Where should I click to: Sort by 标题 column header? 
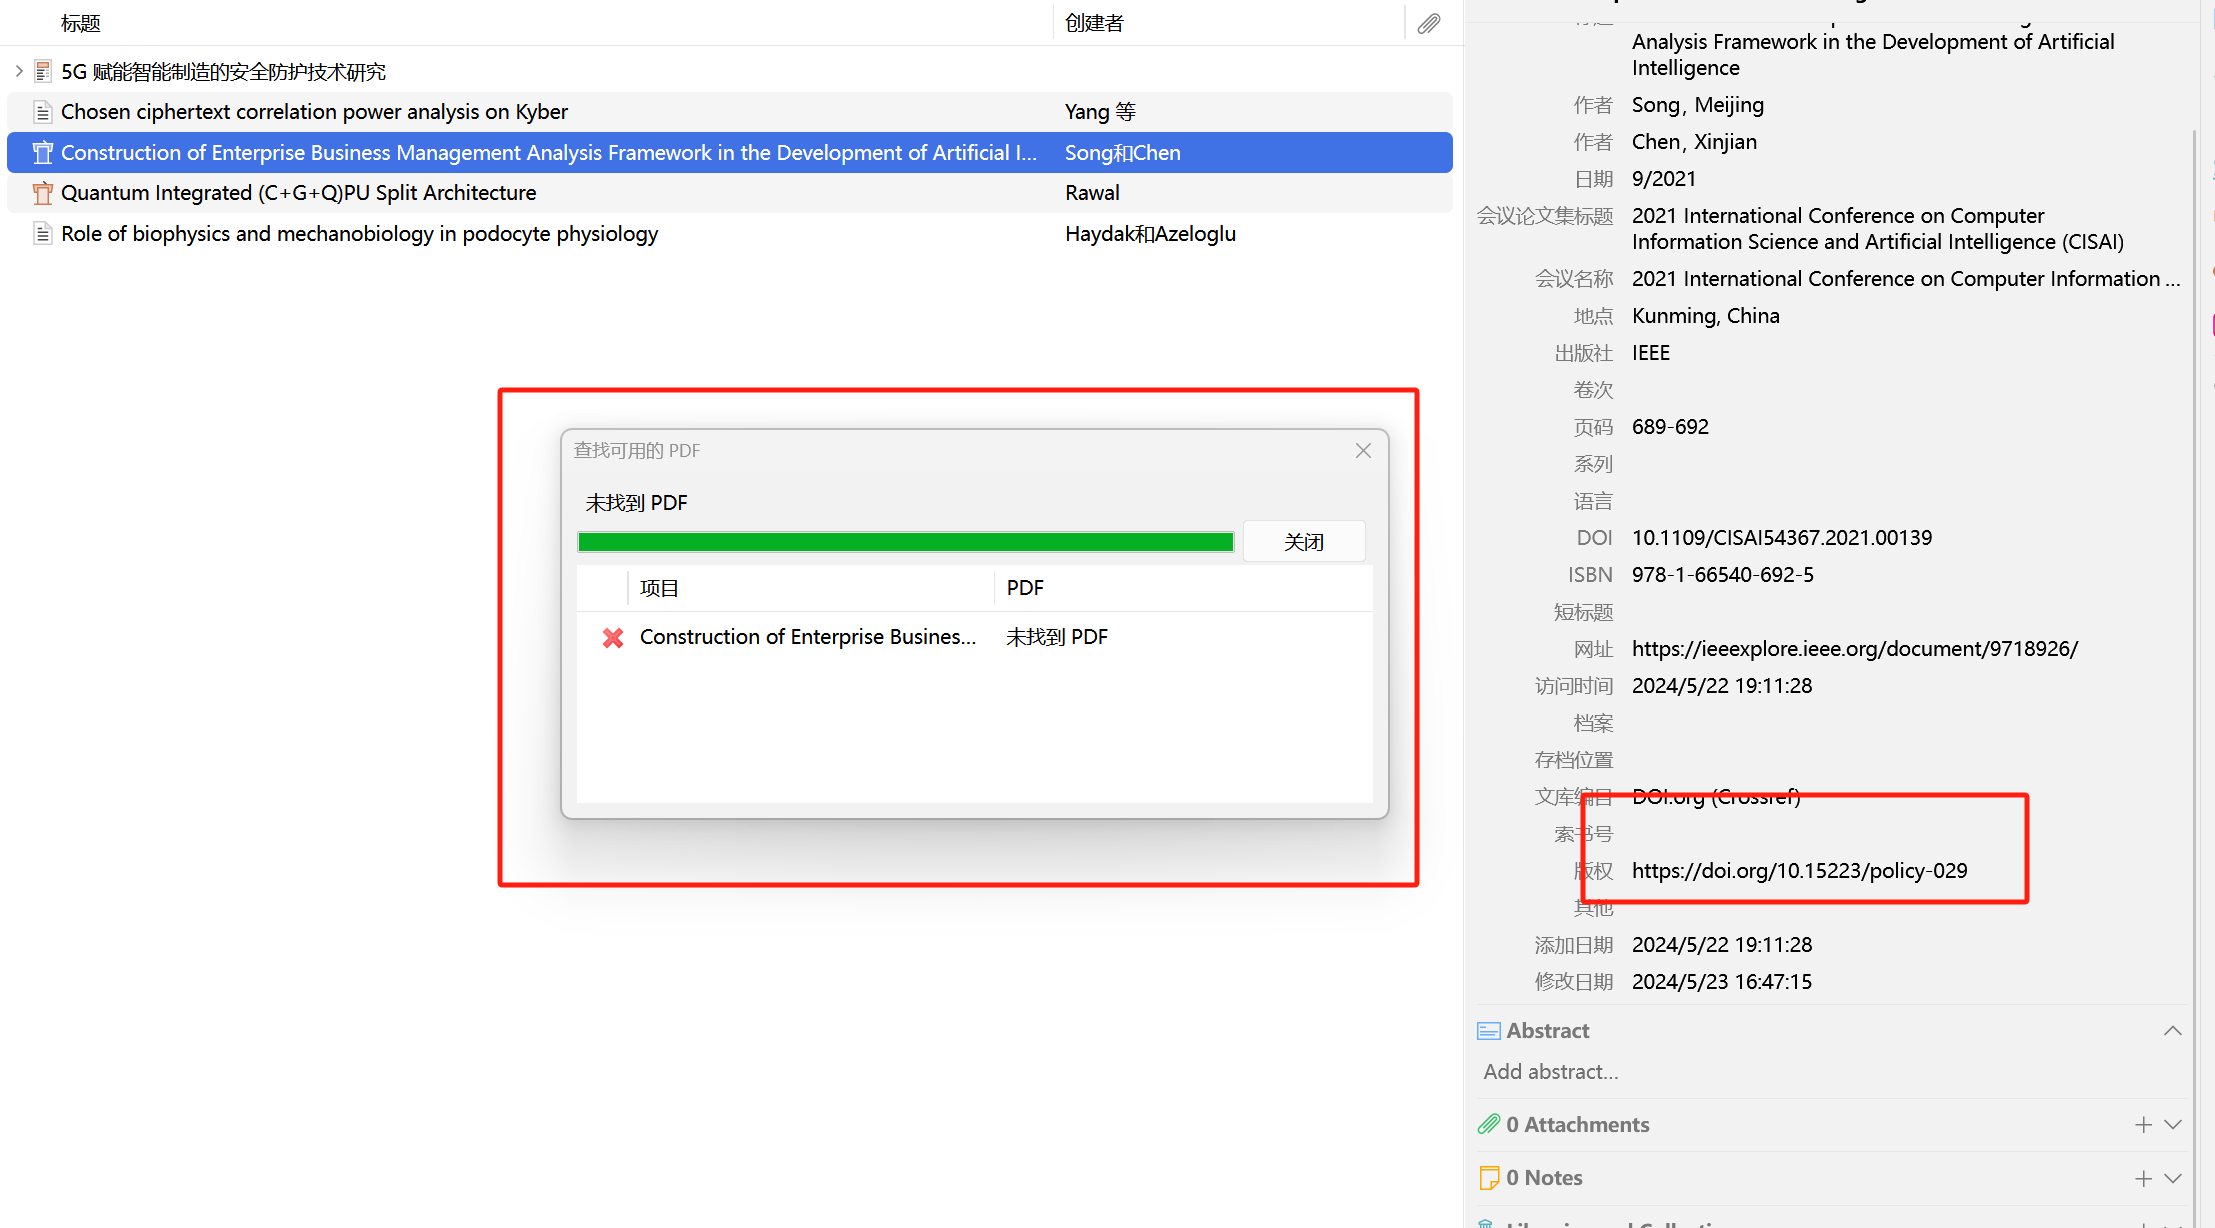tap(81, 23)
